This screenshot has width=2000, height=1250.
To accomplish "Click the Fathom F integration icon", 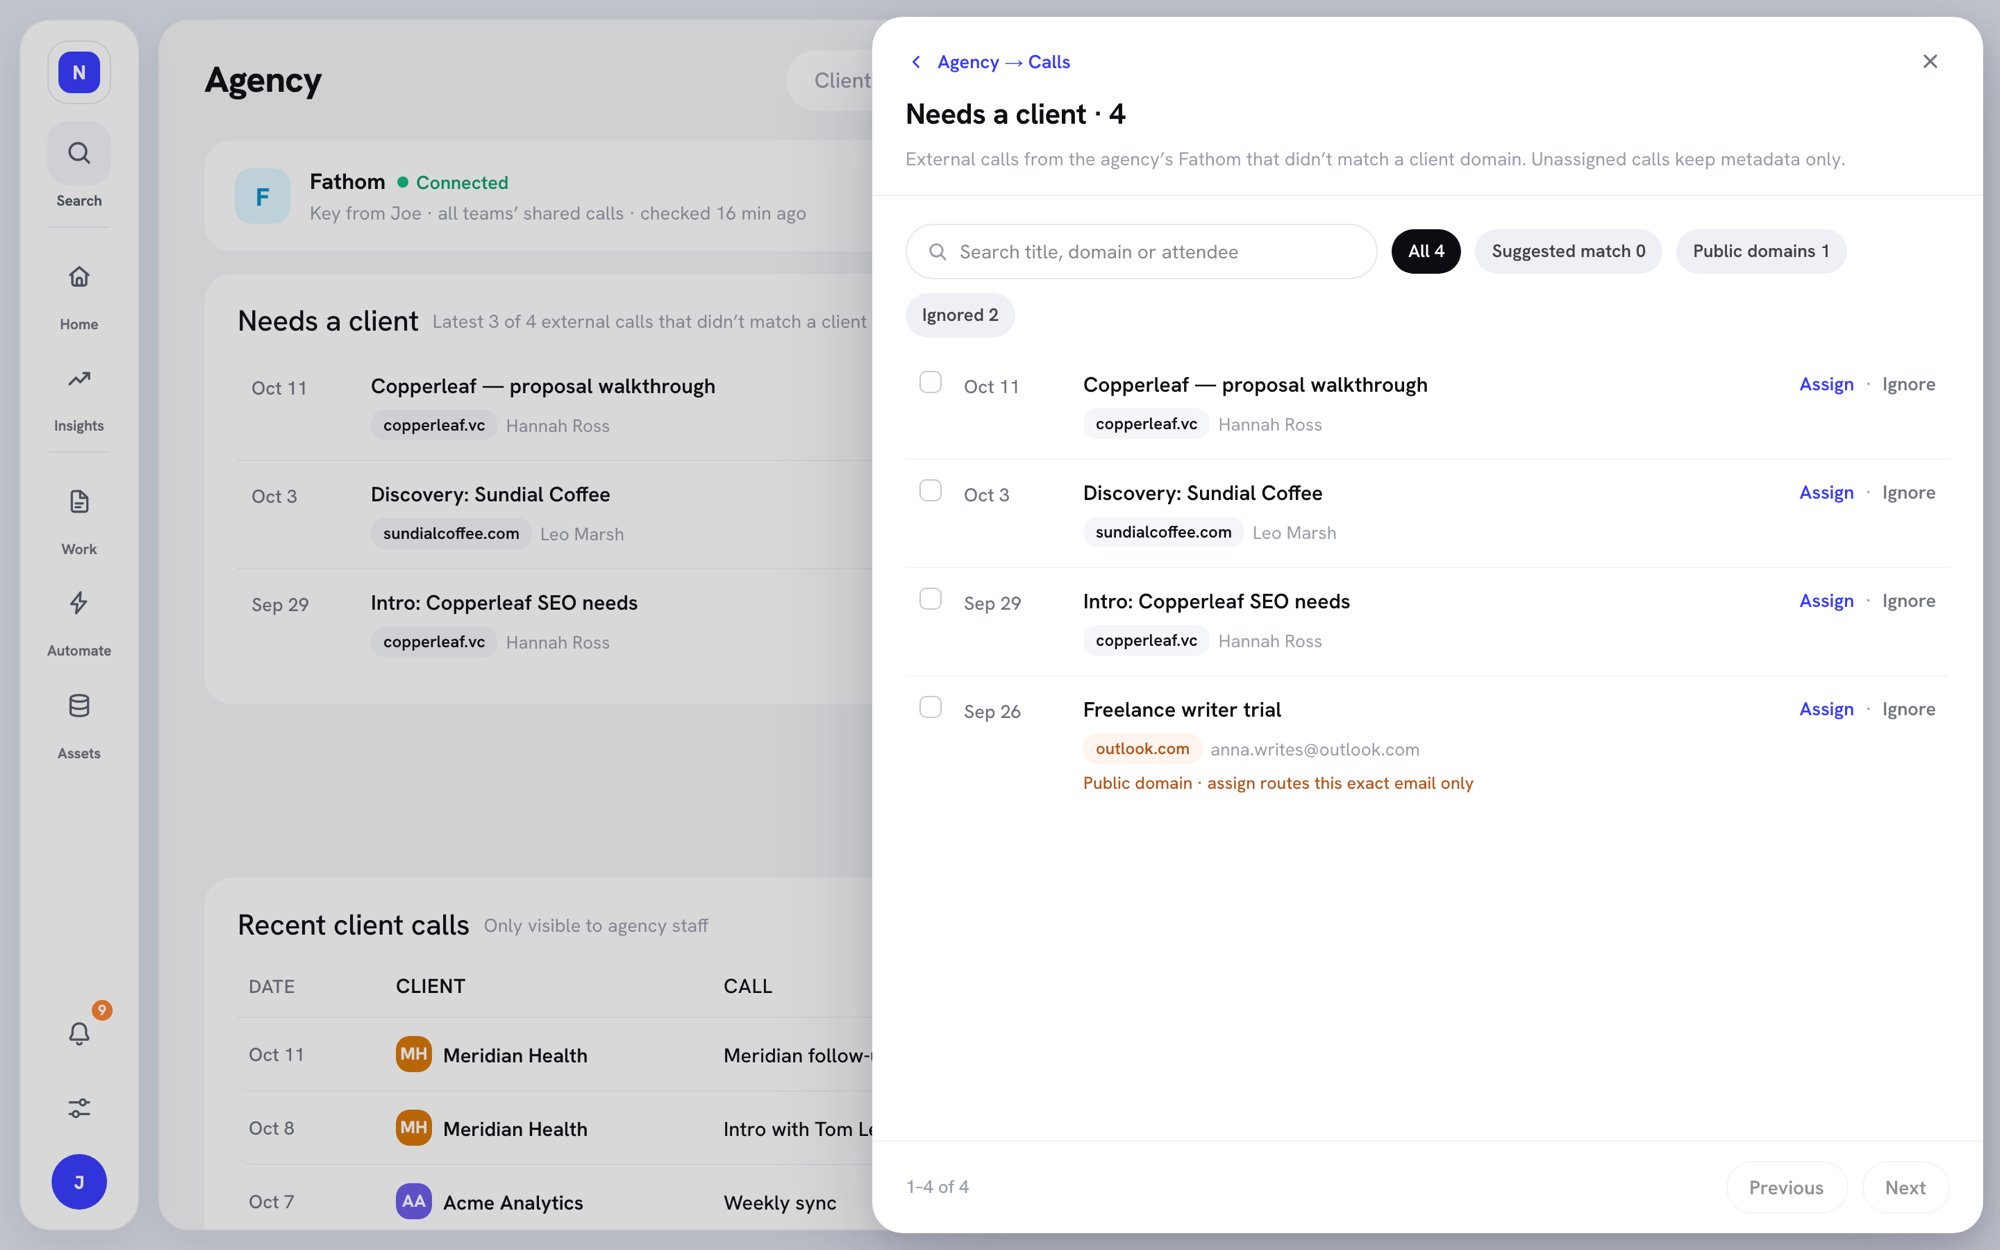I will coord(262,196).
